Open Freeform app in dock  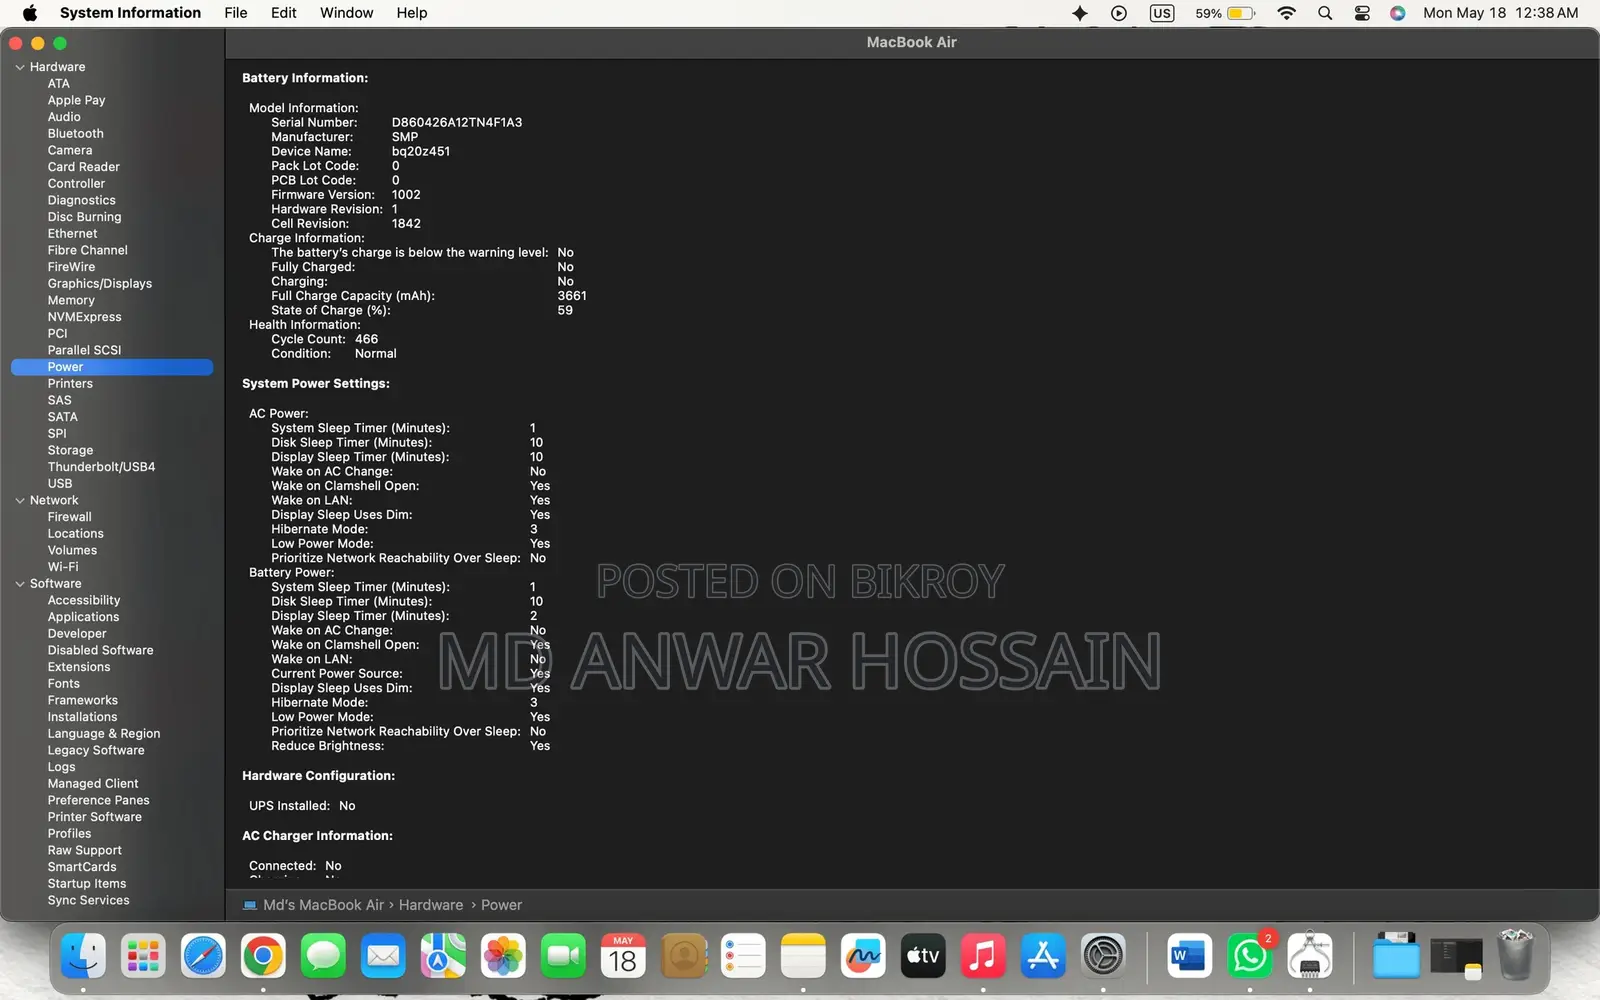tap(863, 957)
